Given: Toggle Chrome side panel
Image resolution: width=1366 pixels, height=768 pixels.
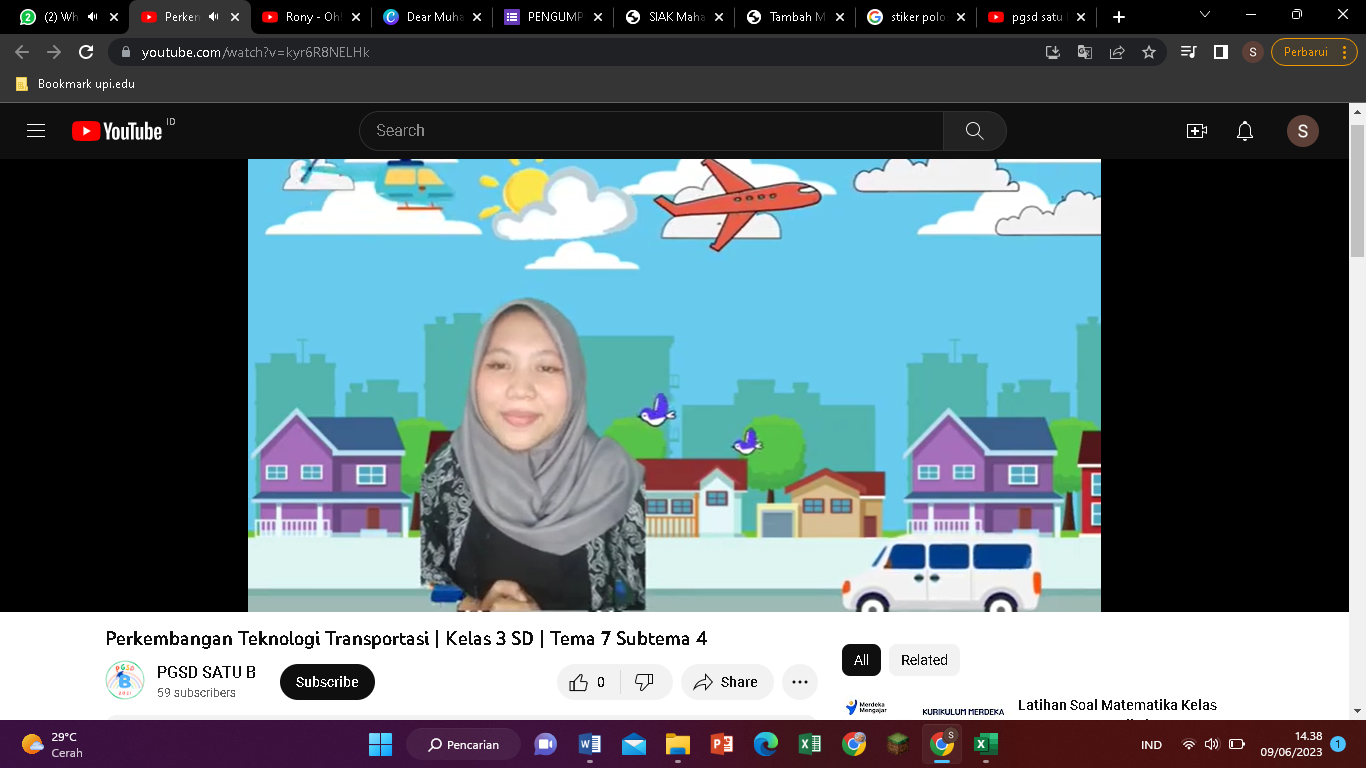Looking at the screenshot, I should pos(1220,52).
